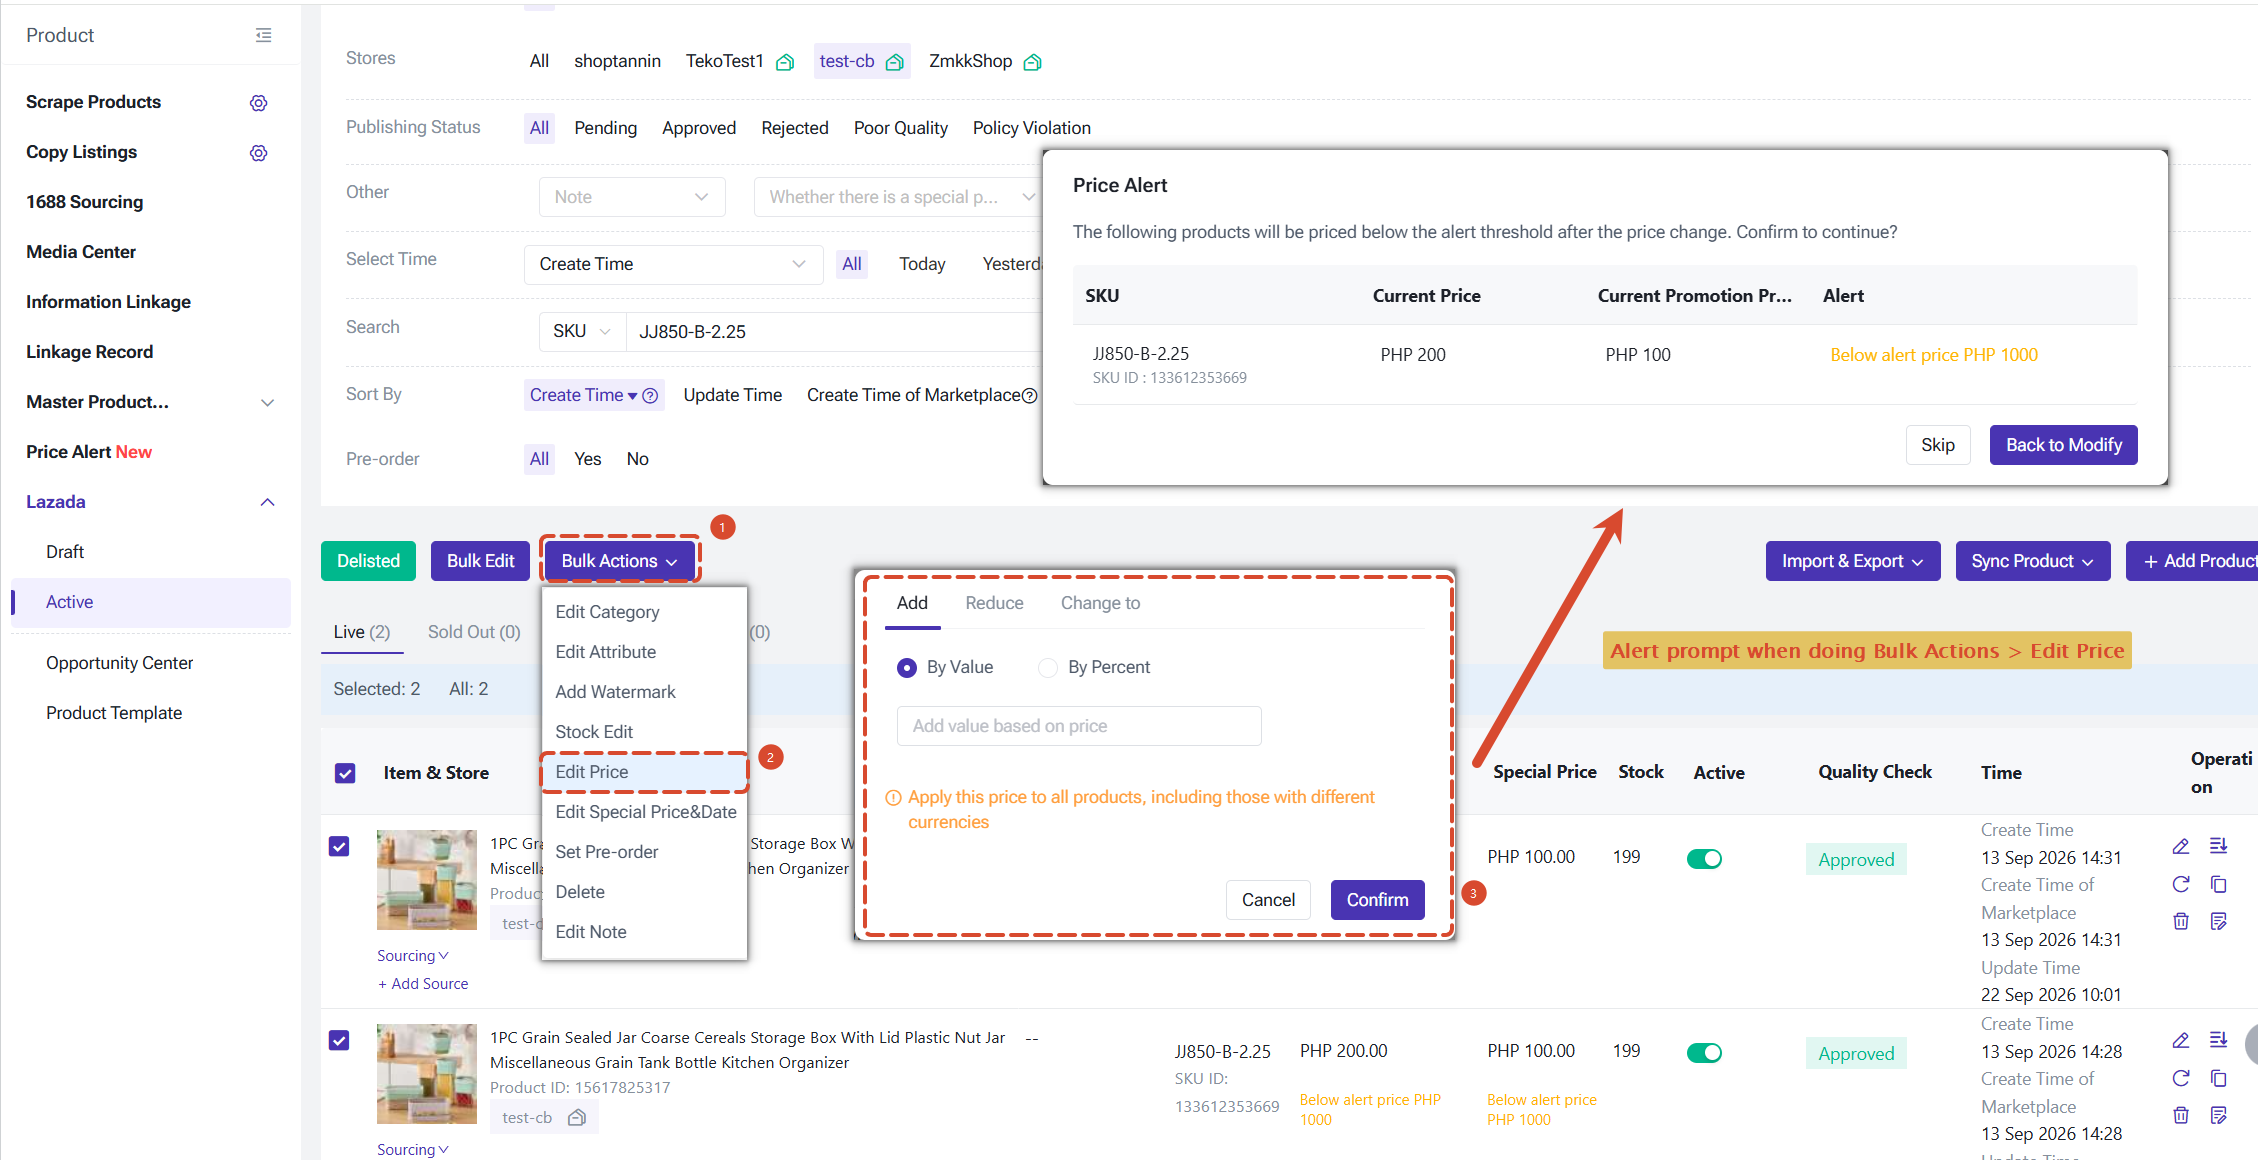The width and height of the screenshot is (2258, 1160).
Task: Click edit pencil icon for 14:31 product
Action: click(x=2181, y=847)
